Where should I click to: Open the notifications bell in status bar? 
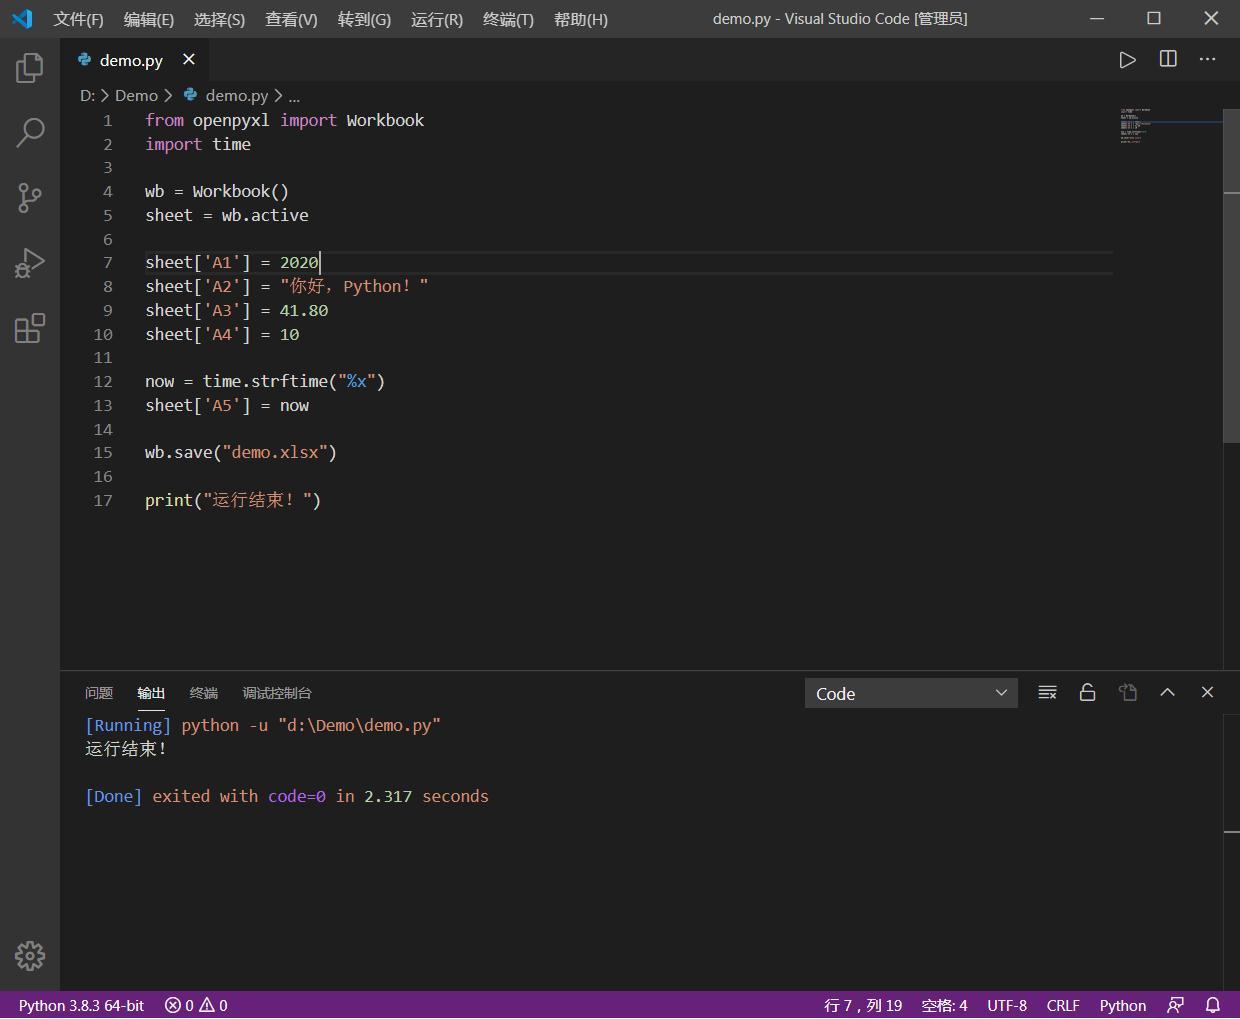pyautogui.click(x=1212, y=1005)
